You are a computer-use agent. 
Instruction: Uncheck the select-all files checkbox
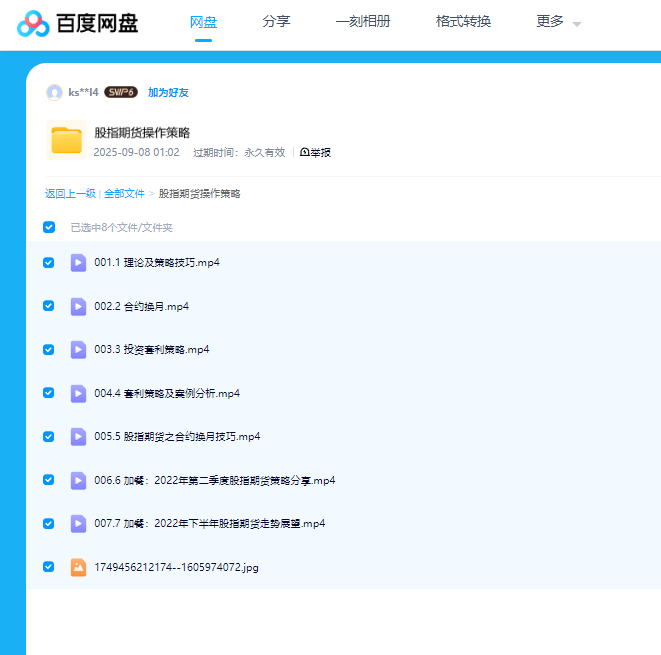click(49, 227)
